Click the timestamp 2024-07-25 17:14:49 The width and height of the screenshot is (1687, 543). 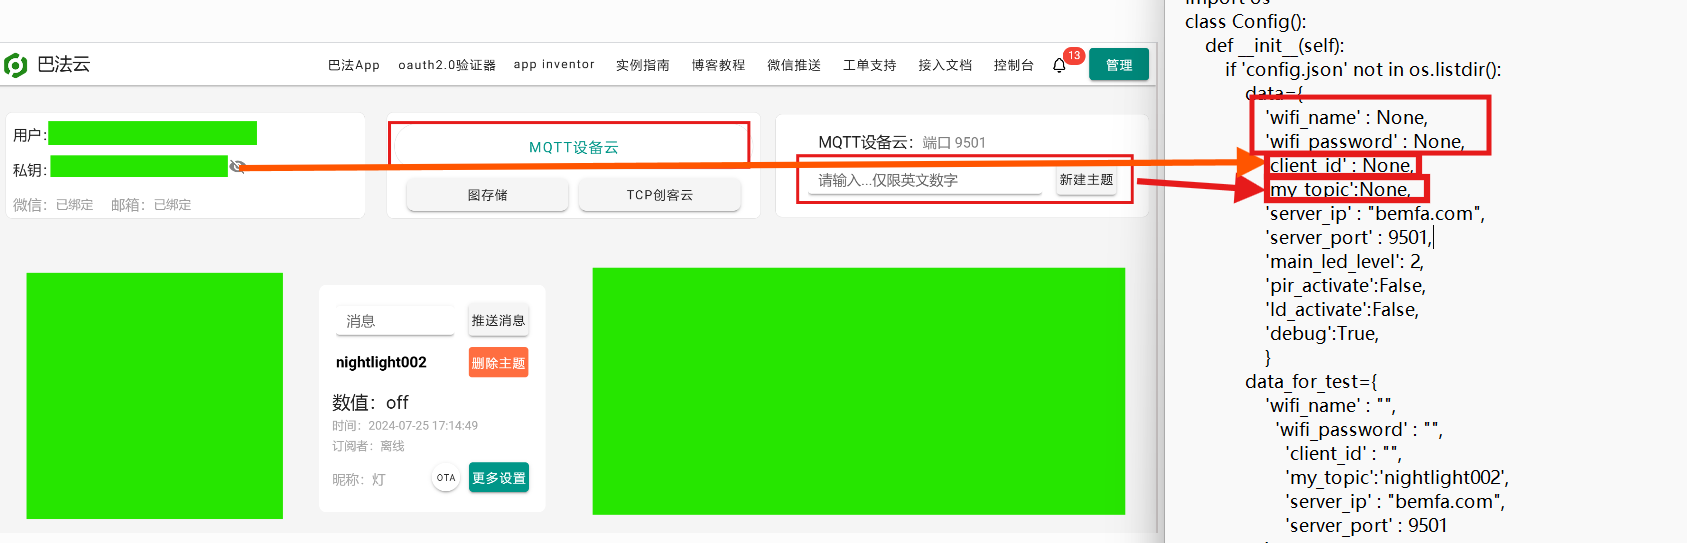pos(405,426)
